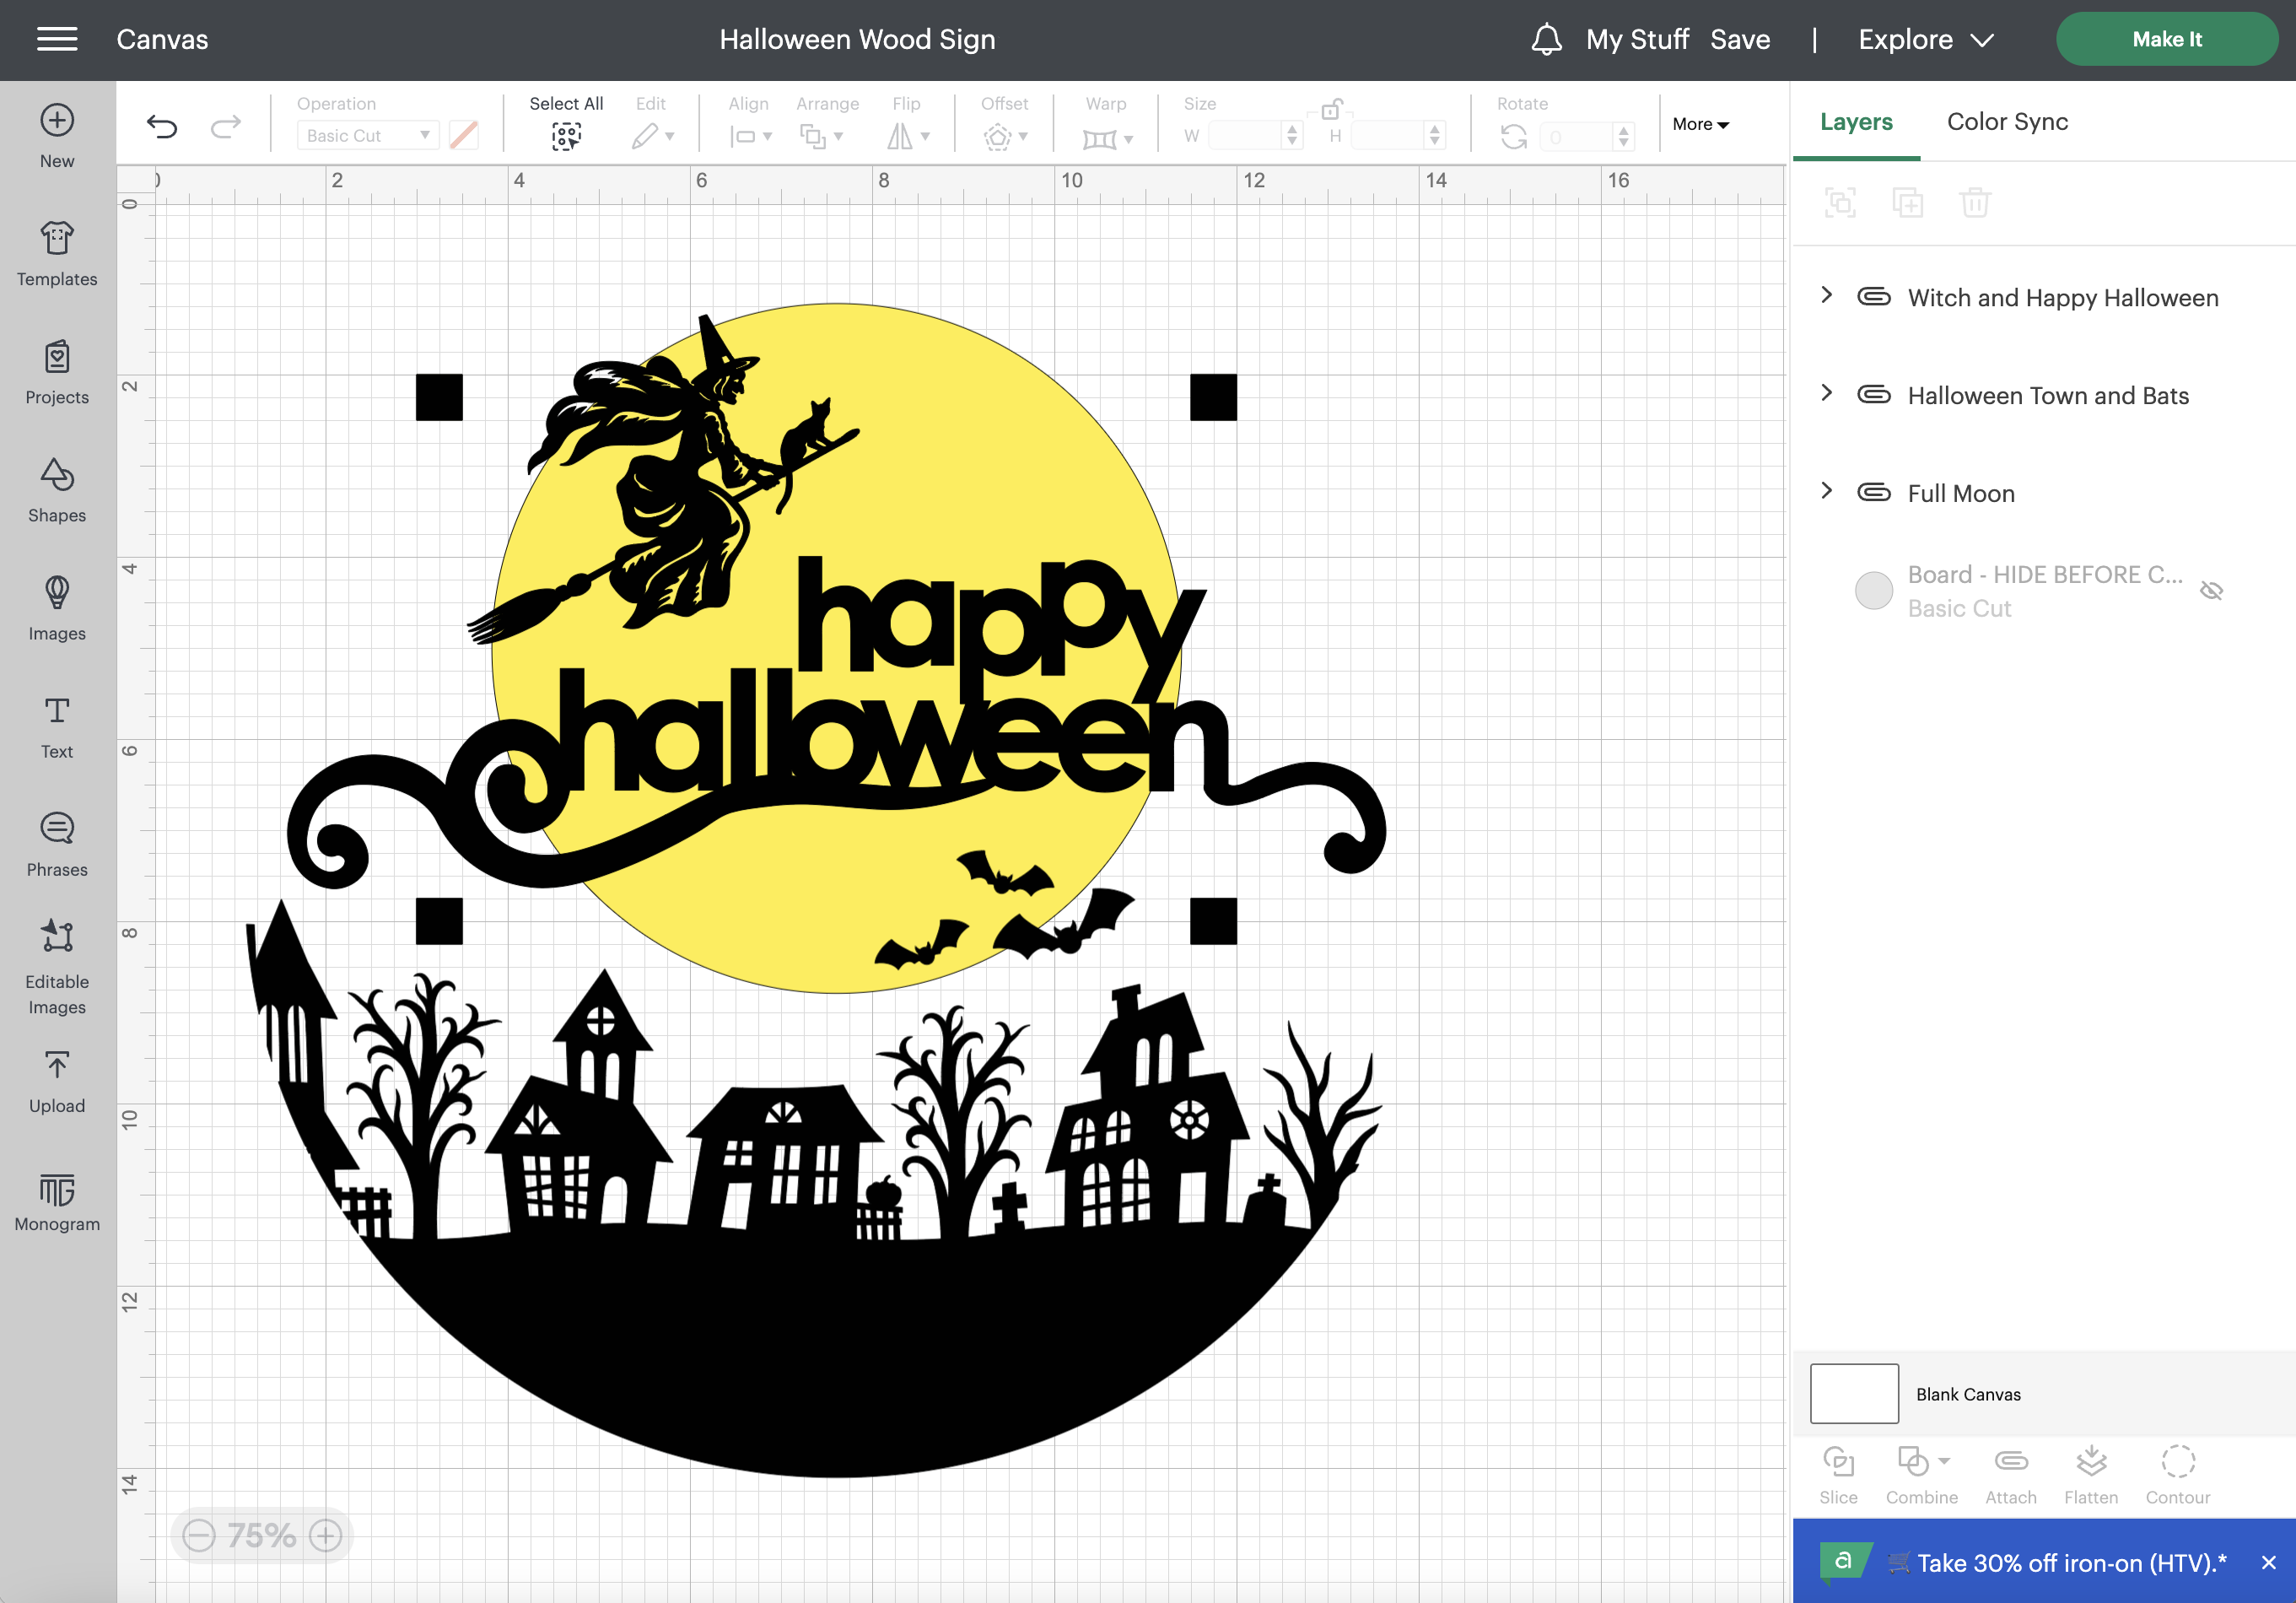
Task: Click the Width size input field
Action: (1245, 135)
